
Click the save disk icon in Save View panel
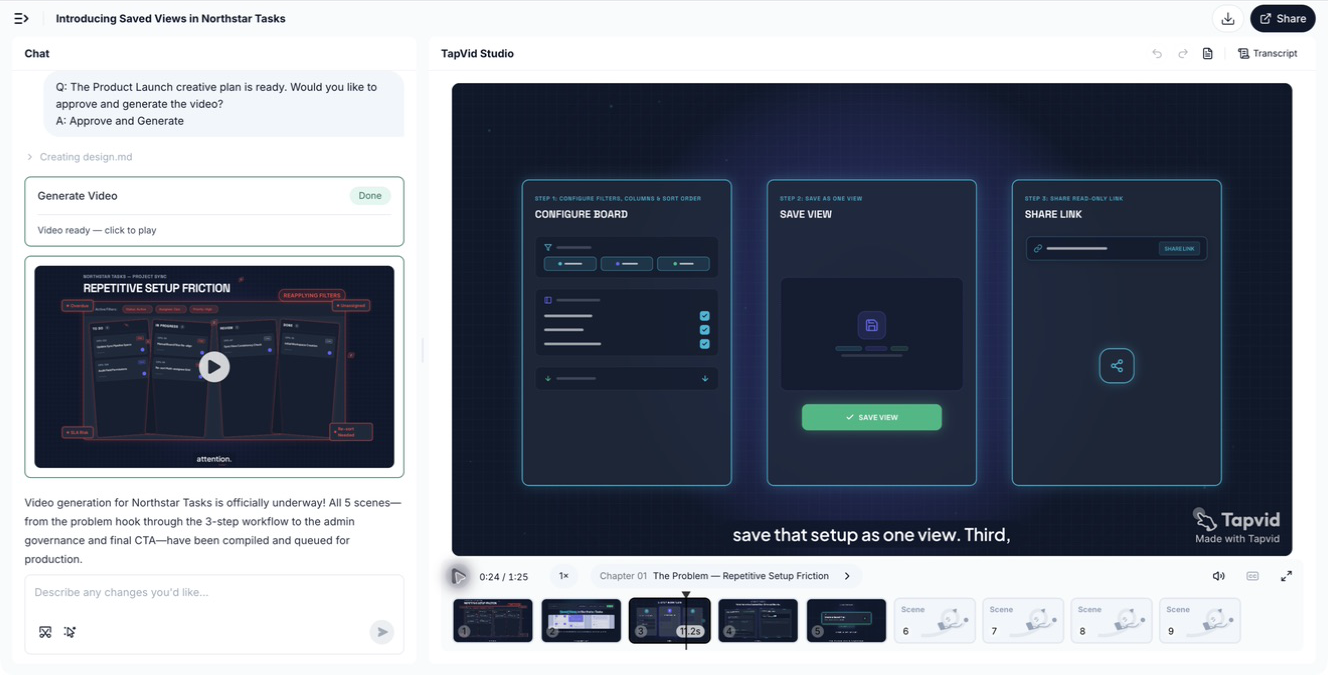point(871,325)
